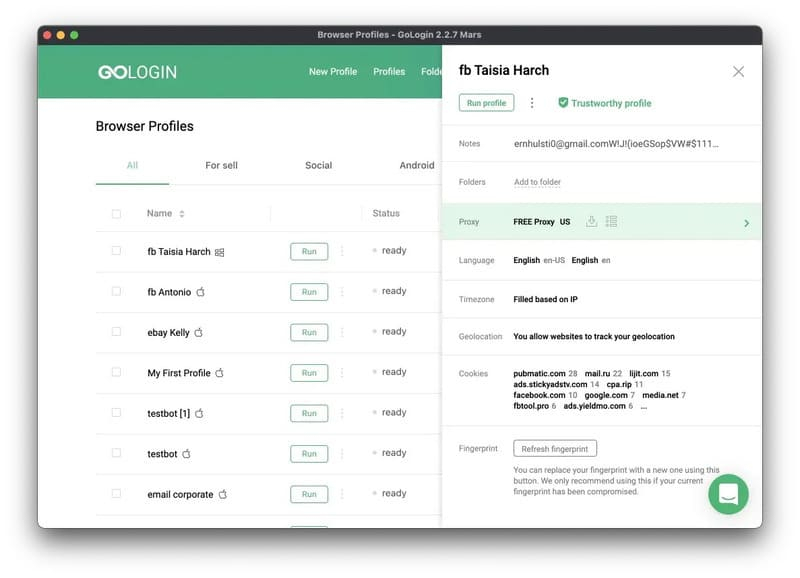This screenshot has height=578, width=800.
Task: Click the Run profile button
Action: 486,103
